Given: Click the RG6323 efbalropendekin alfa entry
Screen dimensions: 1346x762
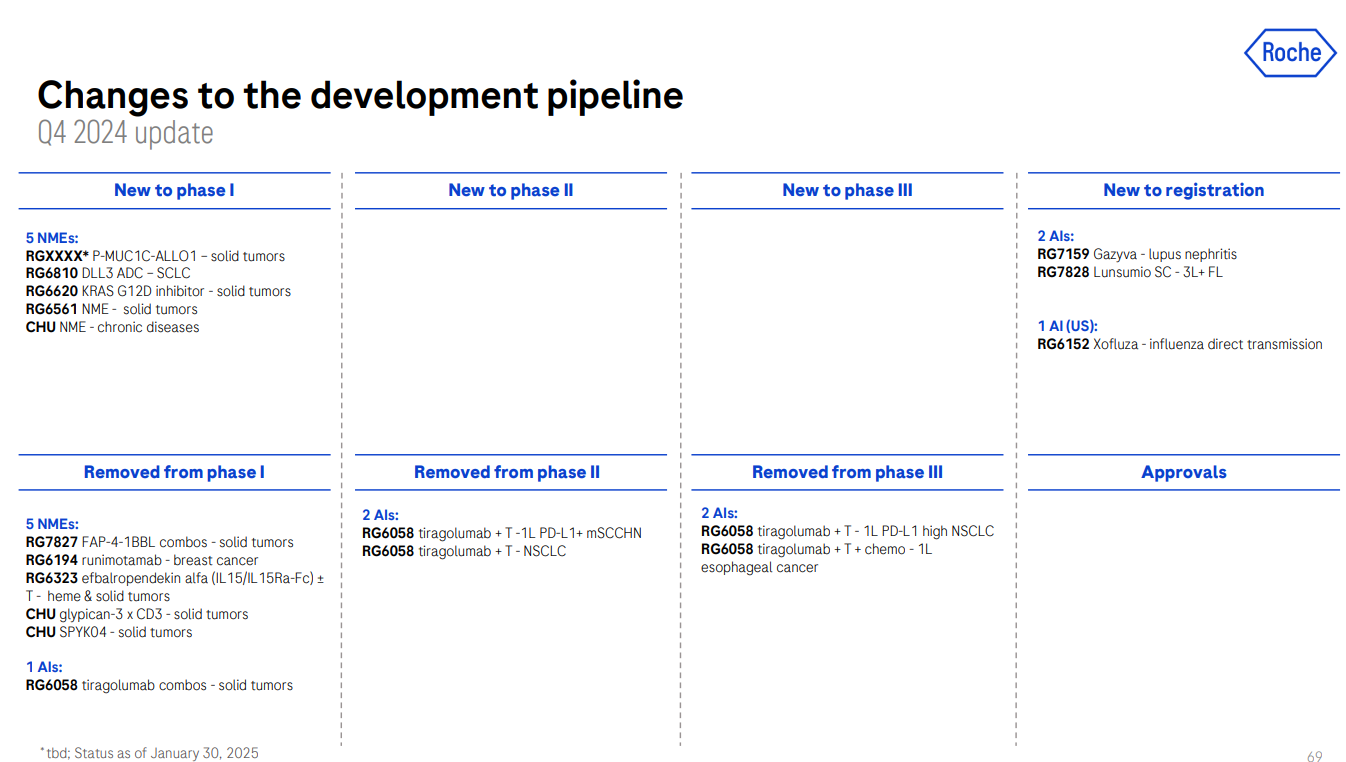Looking at the screenshot, I should 175,587.
